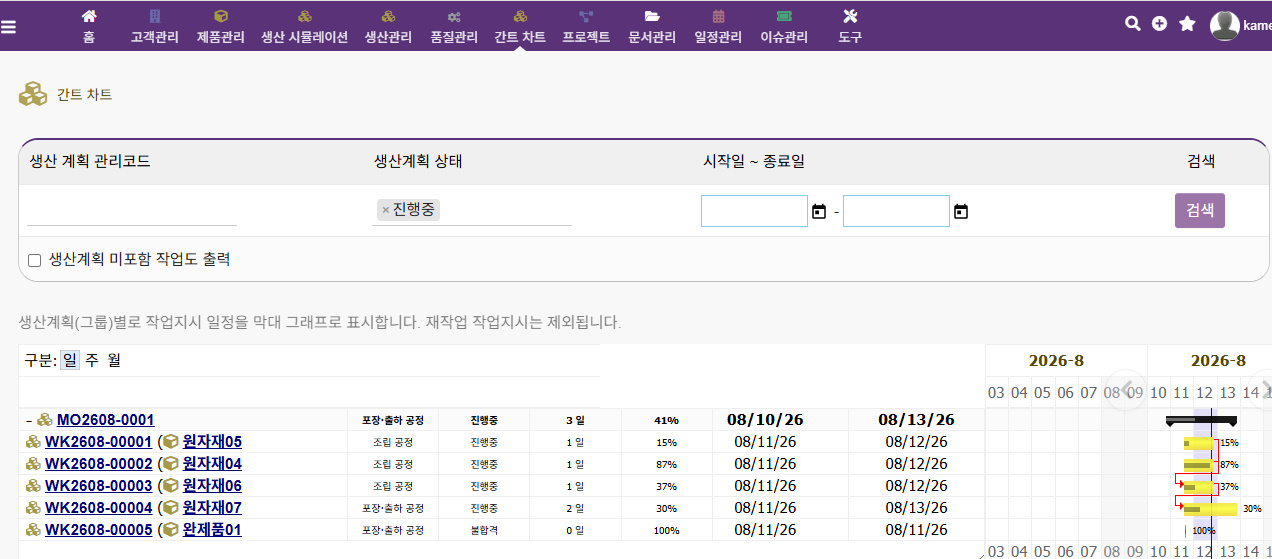Open 생산 시뮬레이션 menu
This screenshot has height=559, width=1272.
[x=304, y=27]
